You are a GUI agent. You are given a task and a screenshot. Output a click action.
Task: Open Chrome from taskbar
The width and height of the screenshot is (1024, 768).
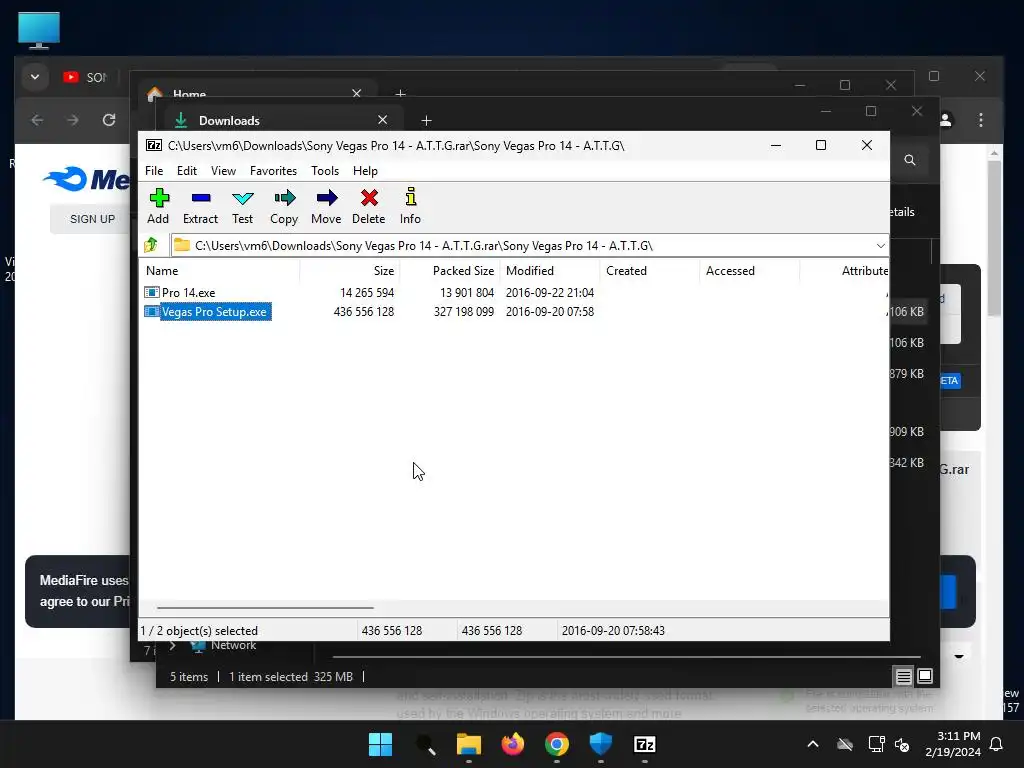(x=556, y=744)
